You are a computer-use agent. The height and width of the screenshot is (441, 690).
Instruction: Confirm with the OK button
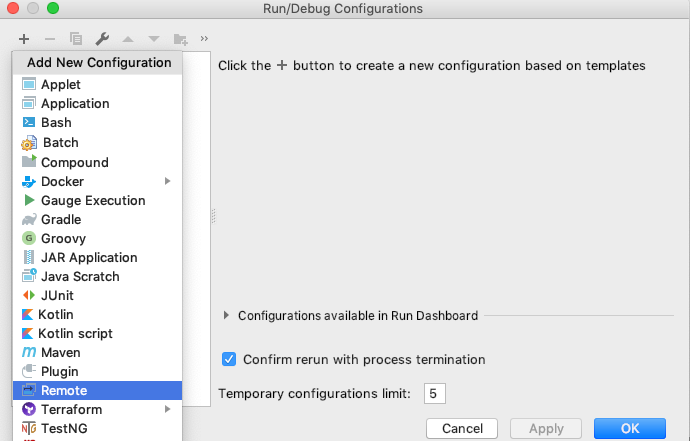tap(630, 428)
